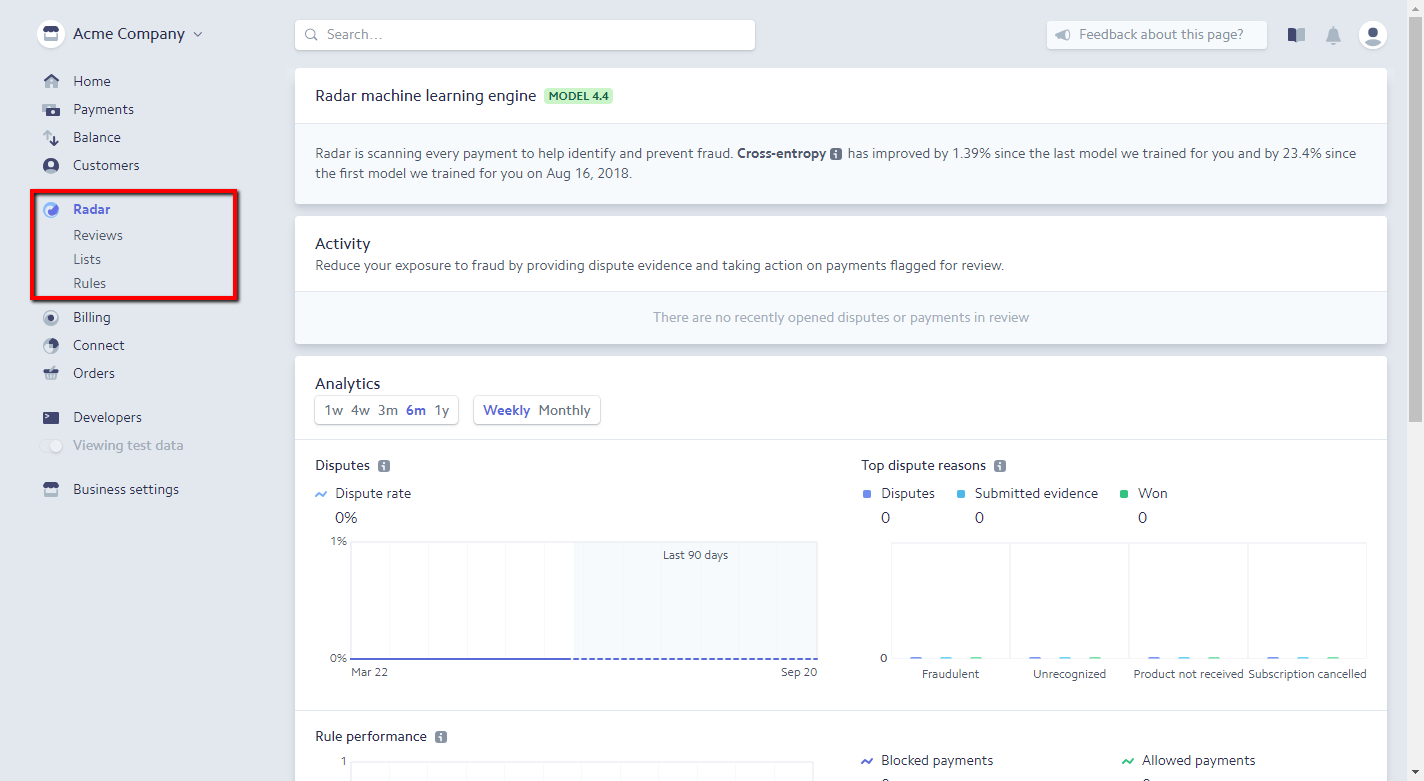Click the Won legend color square
The image size is (1424, 781).
pos(1124,494)
